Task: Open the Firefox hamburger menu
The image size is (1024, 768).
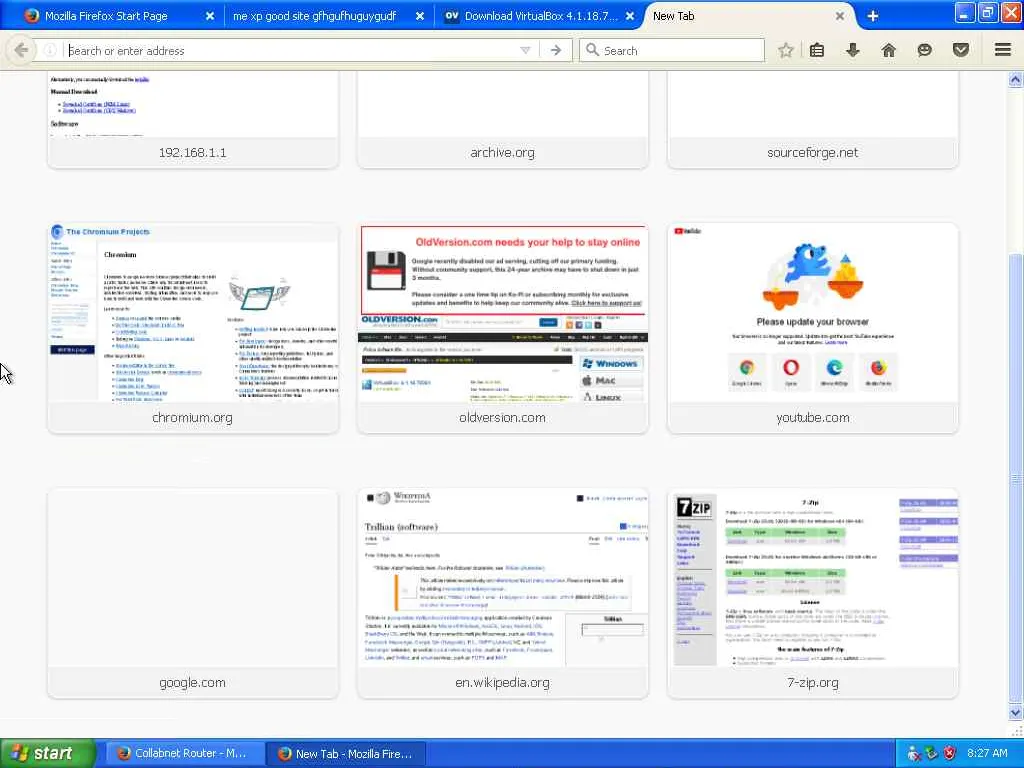Action: 1003,50
